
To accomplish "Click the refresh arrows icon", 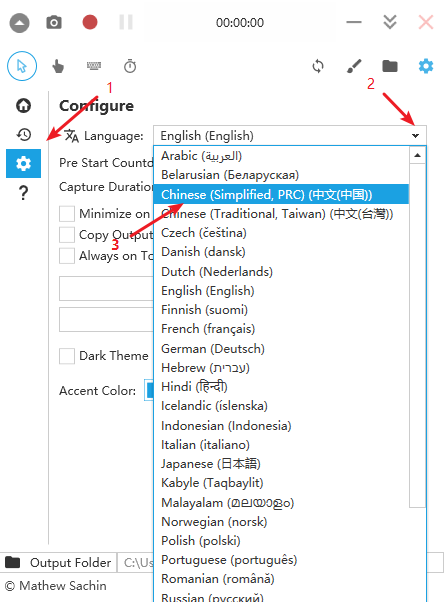I will click(318, 66).
